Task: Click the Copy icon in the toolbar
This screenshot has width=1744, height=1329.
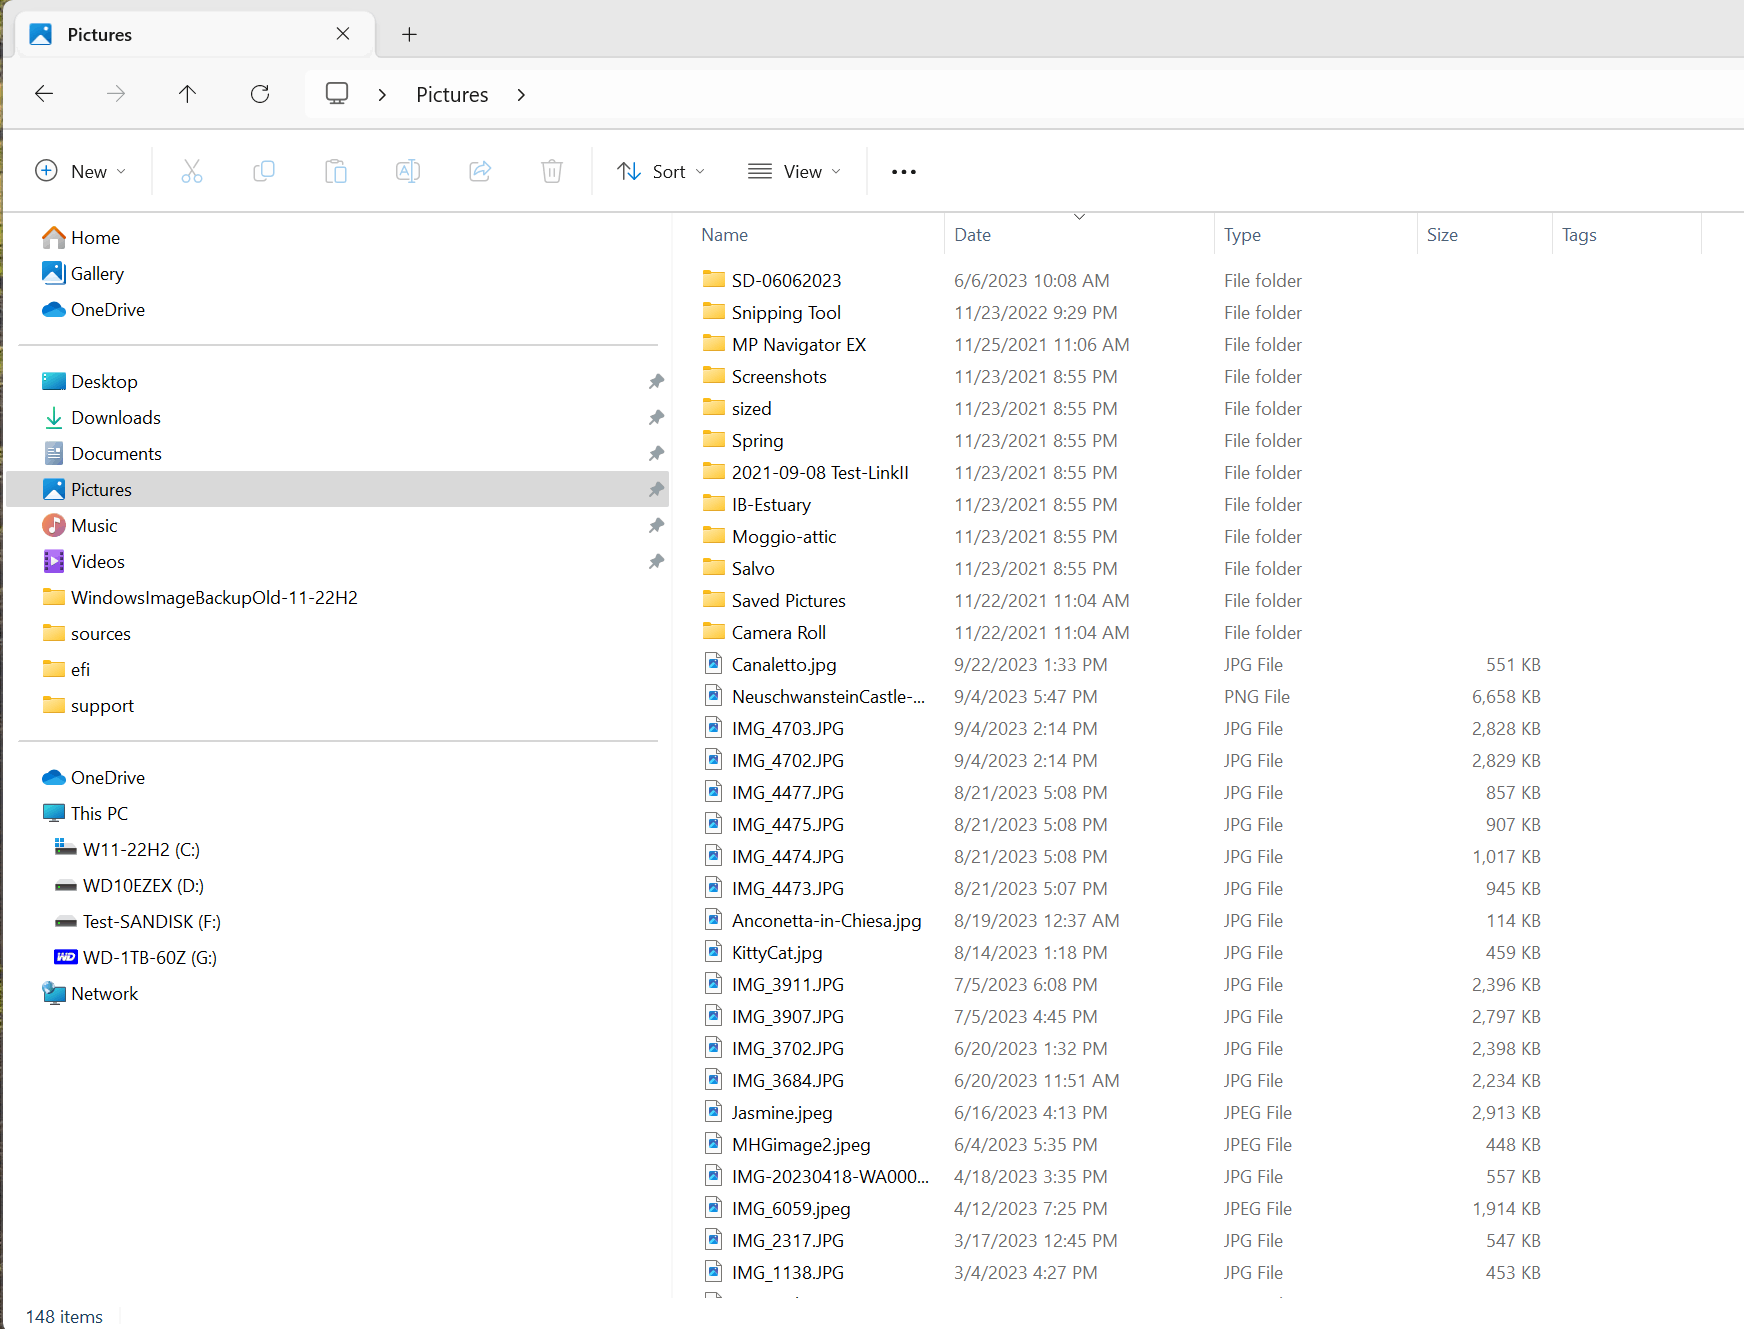Action: [264, 171]
